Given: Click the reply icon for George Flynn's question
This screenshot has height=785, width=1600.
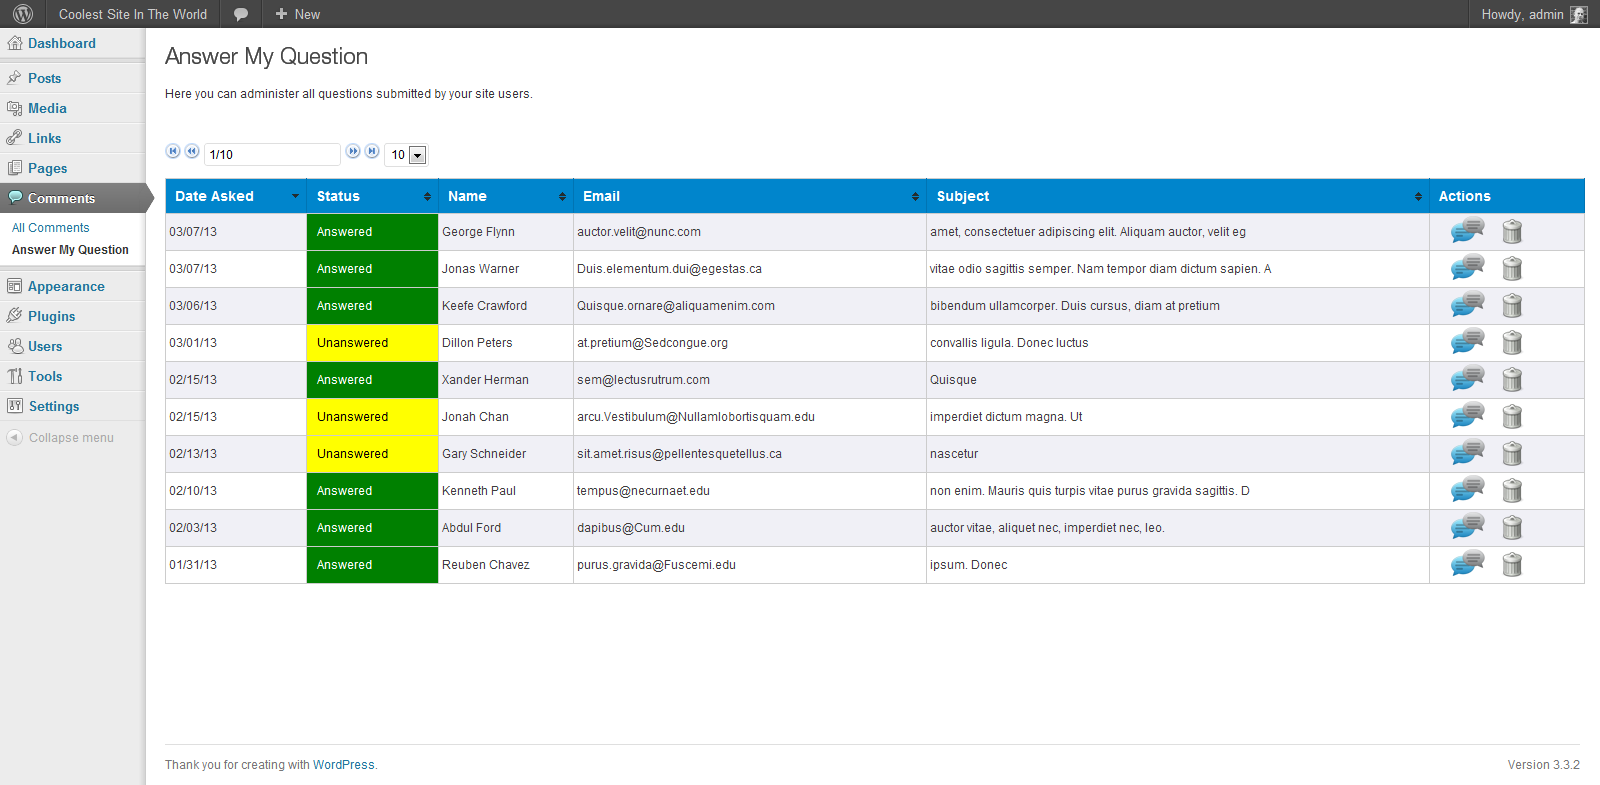Looking at the screenshot, I should (1467, 231).
